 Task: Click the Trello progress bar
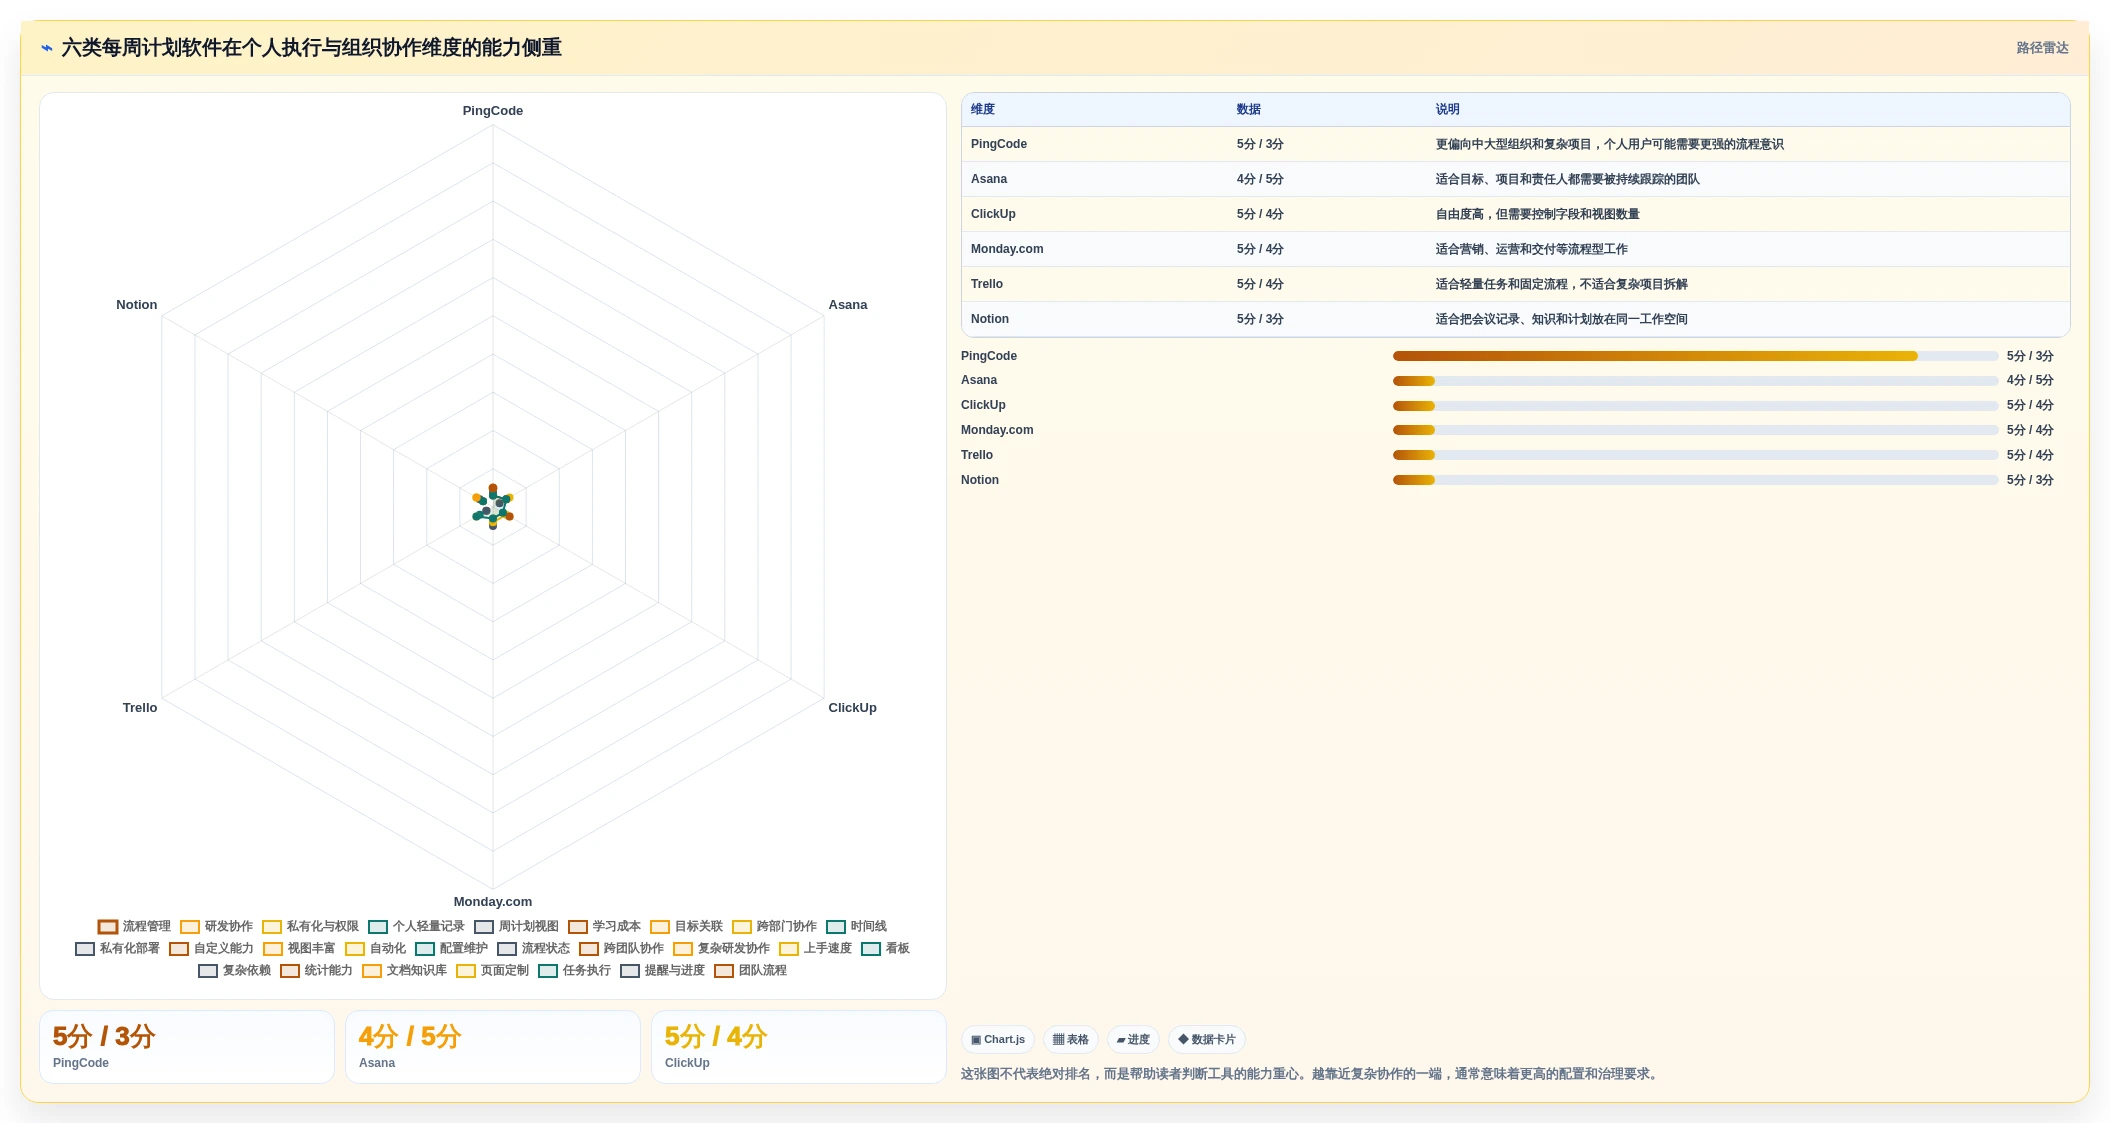[x=1695, y=455]
